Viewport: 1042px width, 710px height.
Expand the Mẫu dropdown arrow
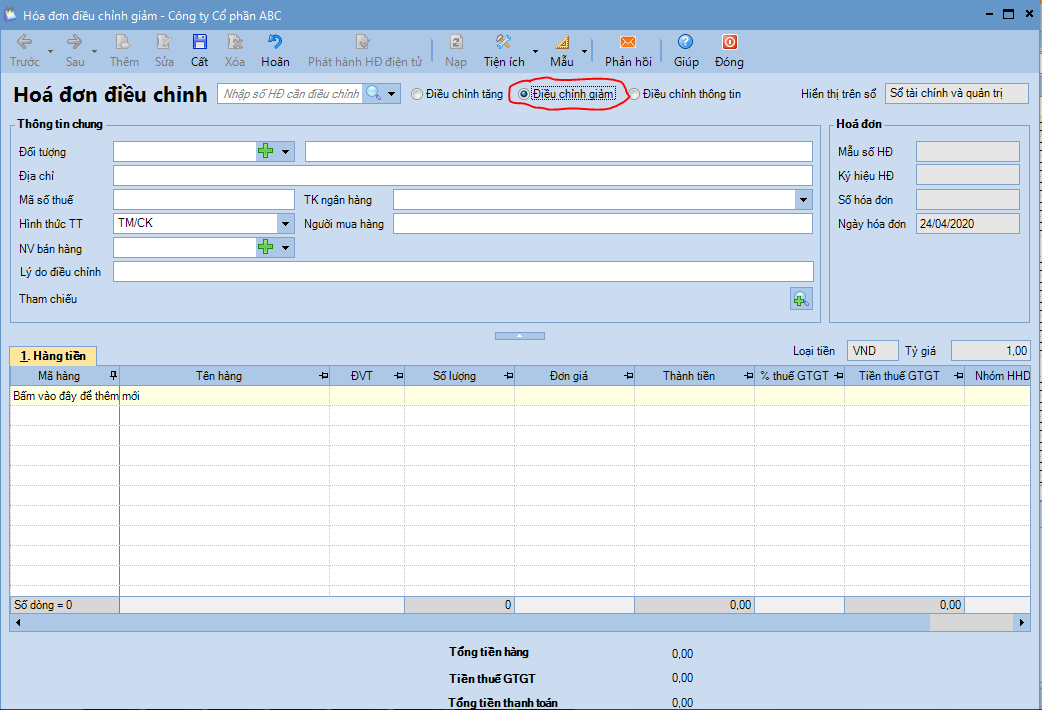click(584, 51)
